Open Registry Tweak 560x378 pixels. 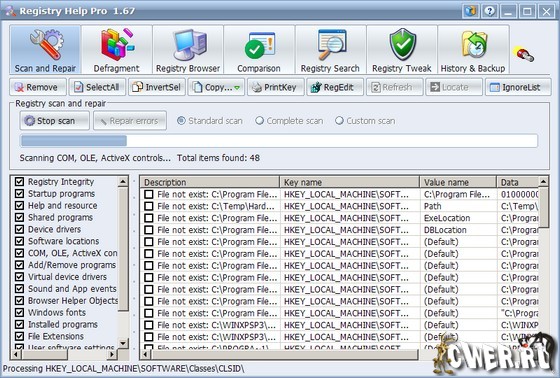[402, 50]
